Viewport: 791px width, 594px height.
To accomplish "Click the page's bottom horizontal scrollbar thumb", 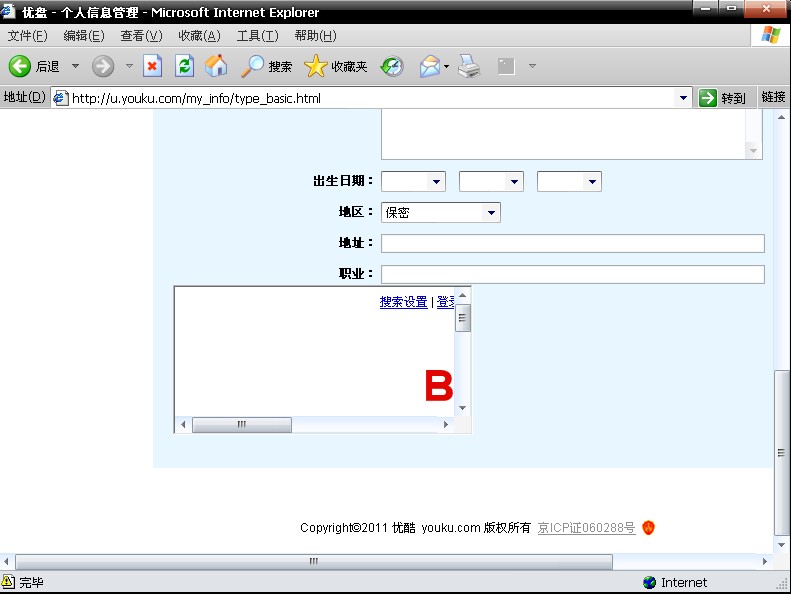I will pos(314,561).
